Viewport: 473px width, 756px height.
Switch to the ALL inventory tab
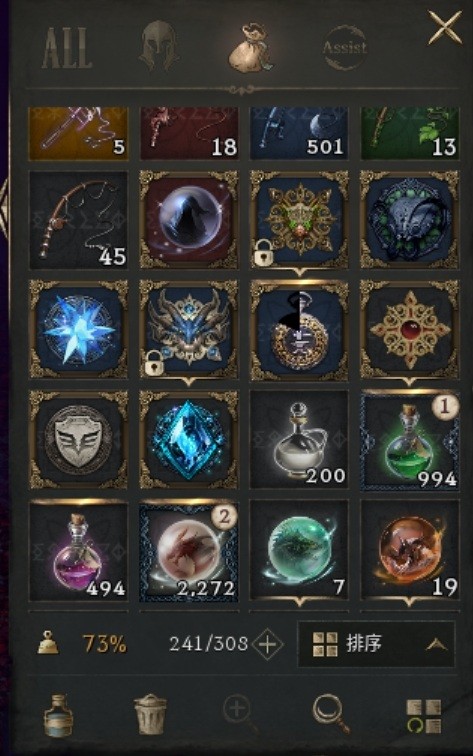click(x=67, y=47)
